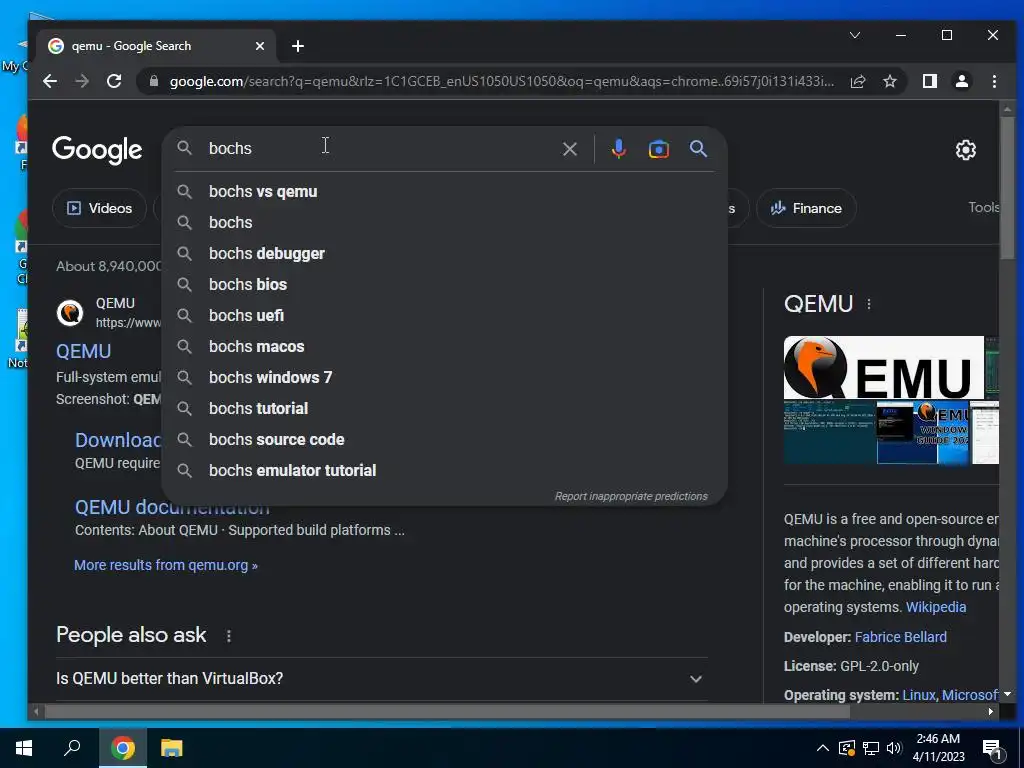Click the Google logo
Screen dimensions: 1024x768
(97, 150)
